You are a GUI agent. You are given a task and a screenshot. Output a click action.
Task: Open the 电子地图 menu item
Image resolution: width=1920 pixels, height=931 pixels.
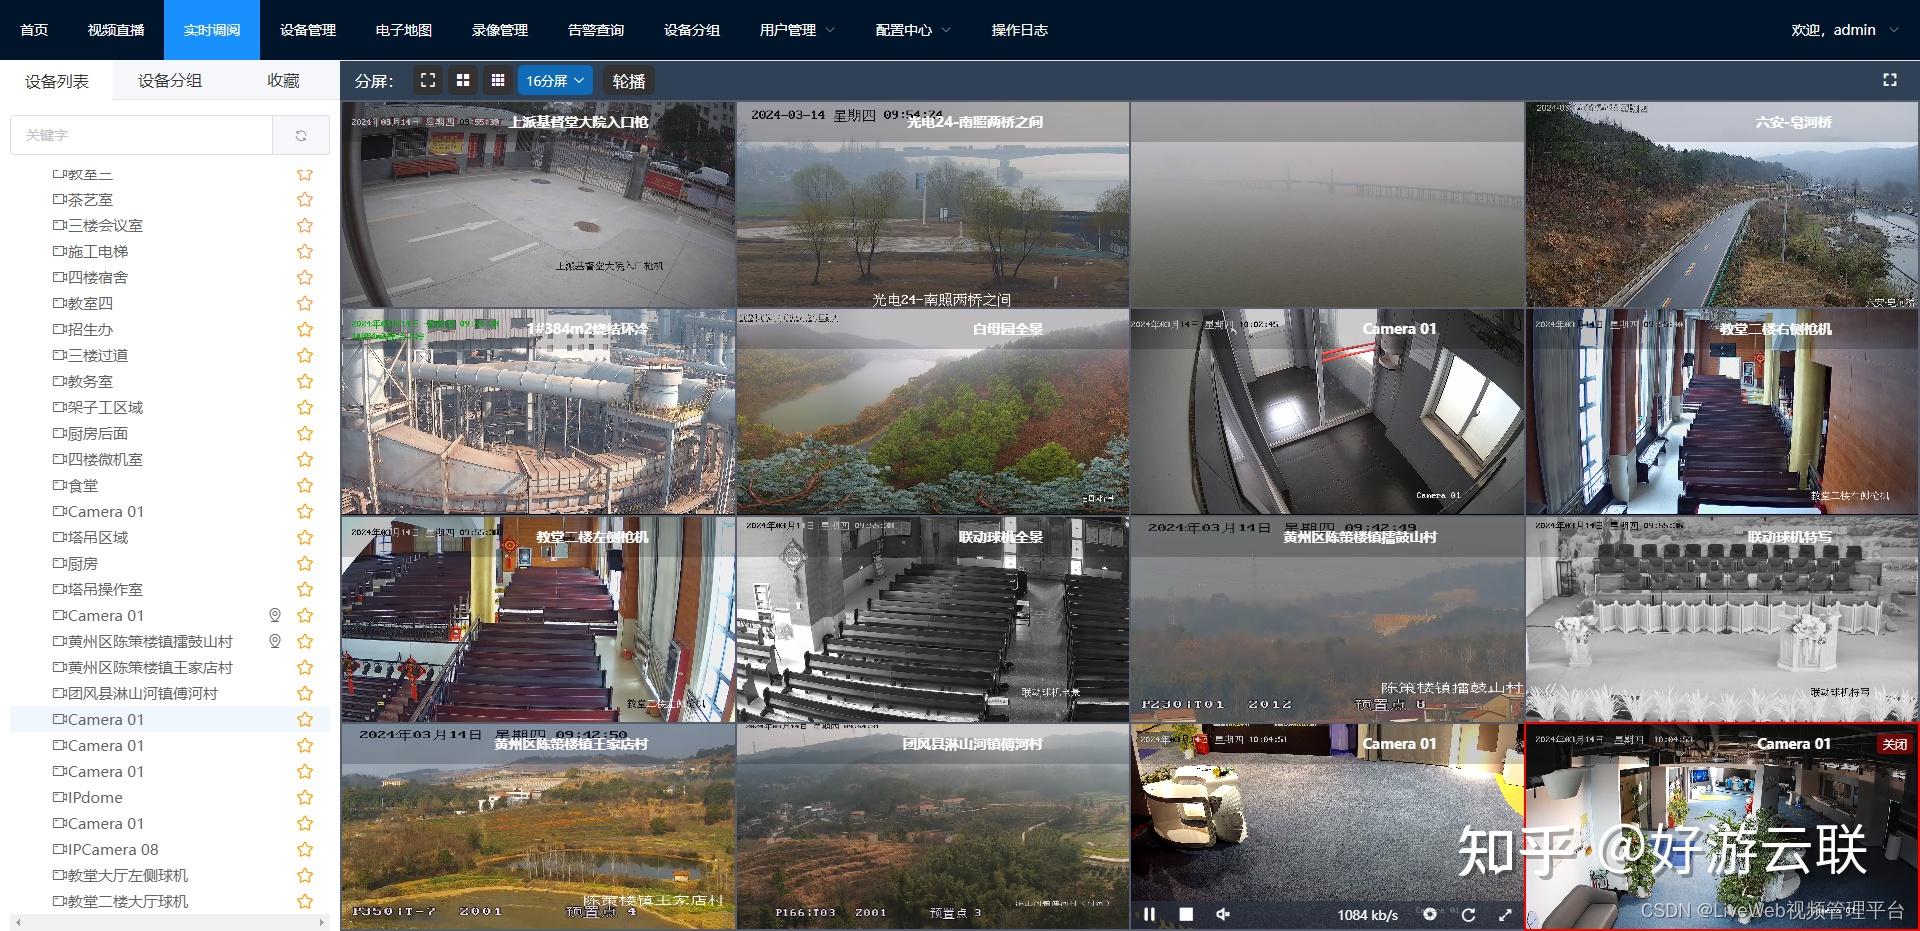click(403, 30)
